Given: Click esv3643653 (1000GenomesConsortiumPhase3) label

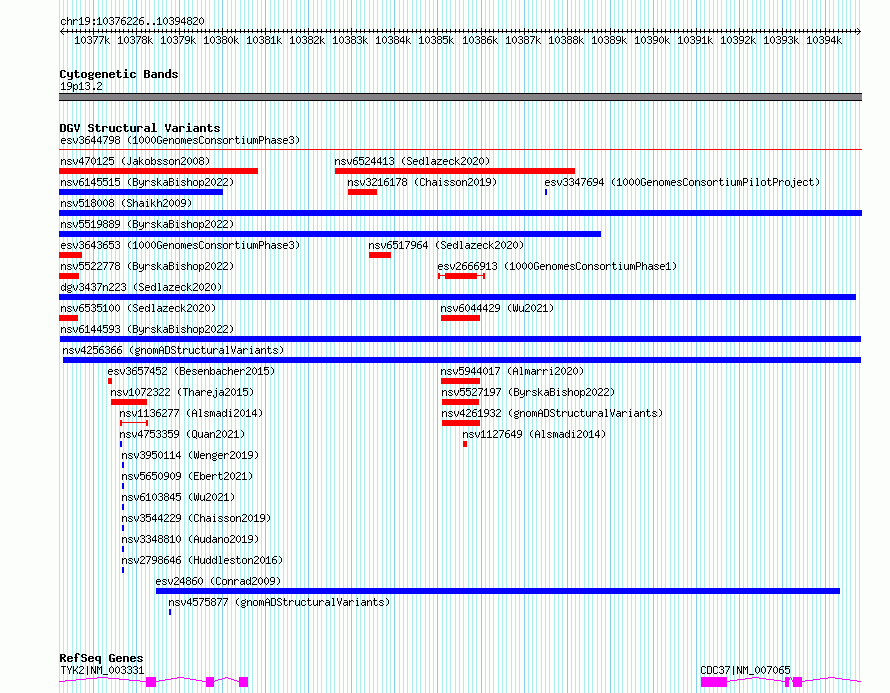Looking at the screenshot, I should (x=180, y=245).
